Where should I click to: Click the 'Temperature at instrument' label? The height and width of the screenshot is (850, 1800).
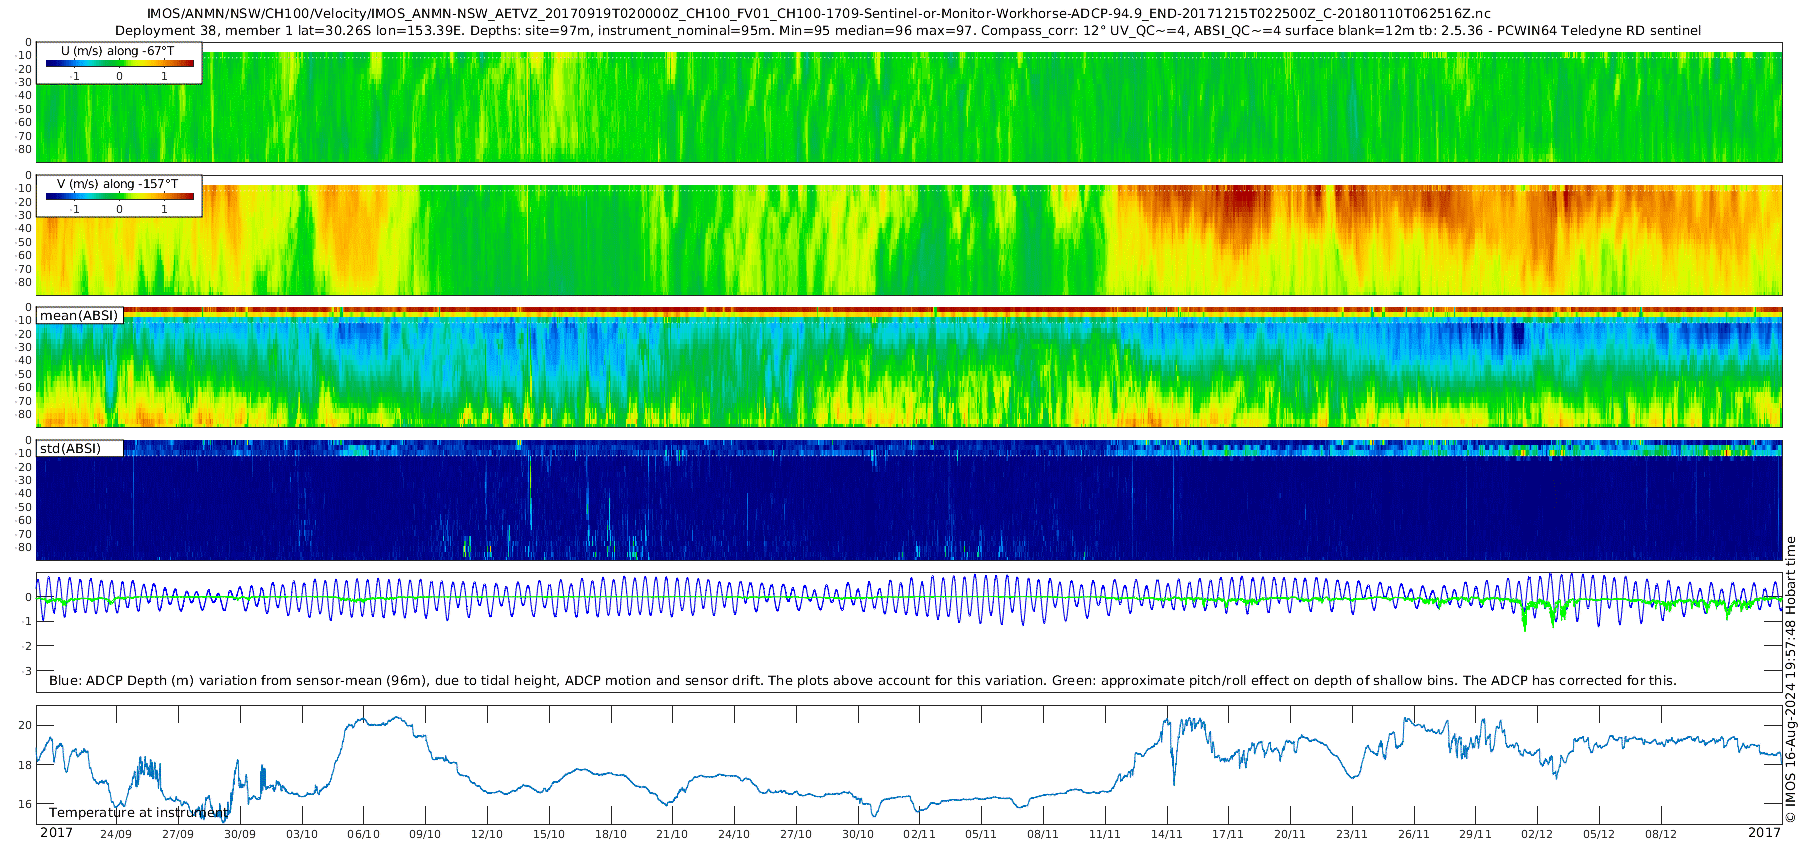tap(138, 813)
